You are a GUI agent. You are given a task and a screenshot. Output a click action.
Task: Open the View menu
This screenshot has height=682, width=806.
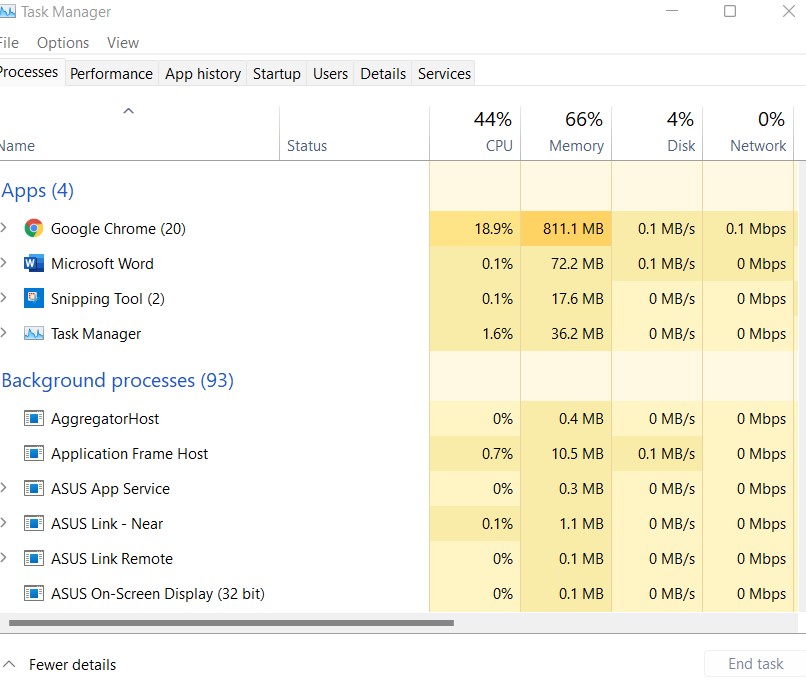pyautogui.click(x=123, y=43)
